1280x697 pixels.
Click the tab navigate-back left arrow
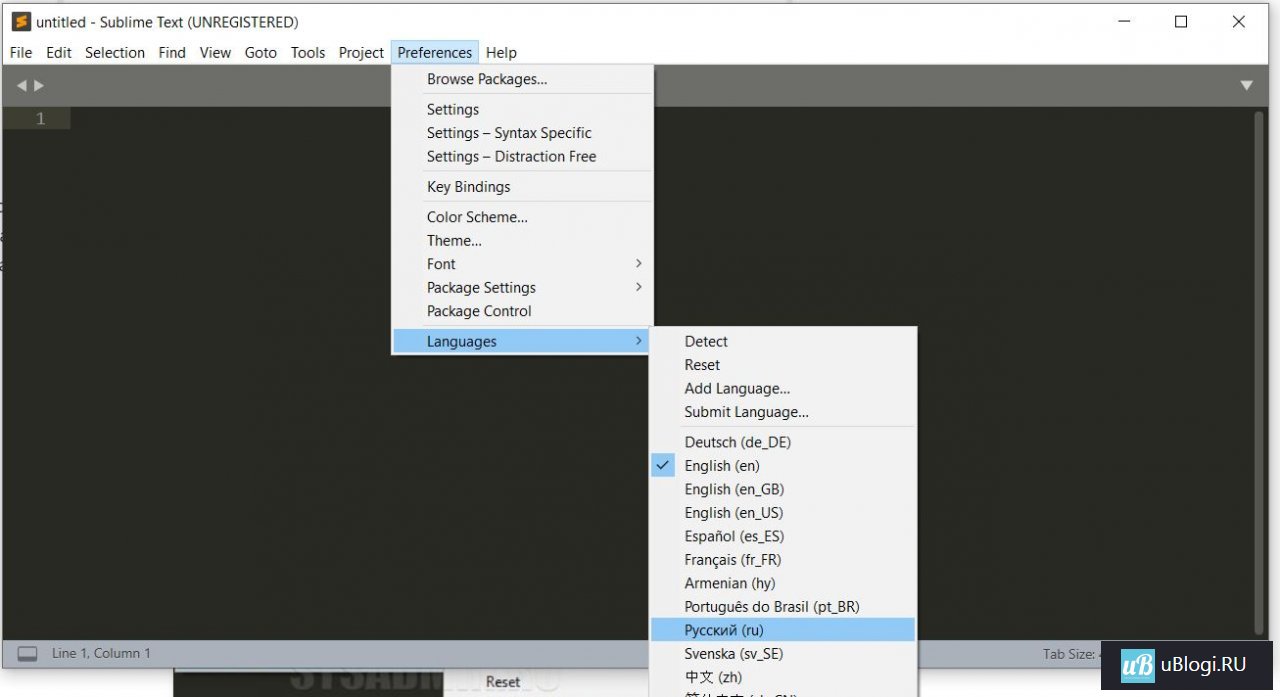[21, 86]
